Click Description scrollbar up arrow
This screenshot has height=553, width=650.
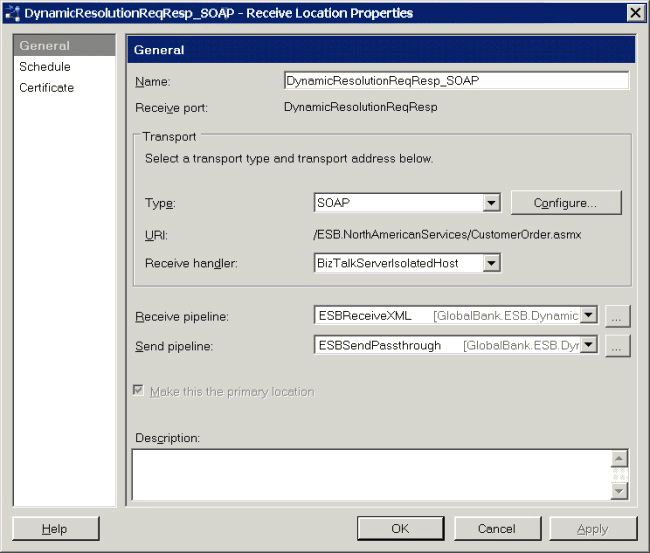tap(619, 458)
